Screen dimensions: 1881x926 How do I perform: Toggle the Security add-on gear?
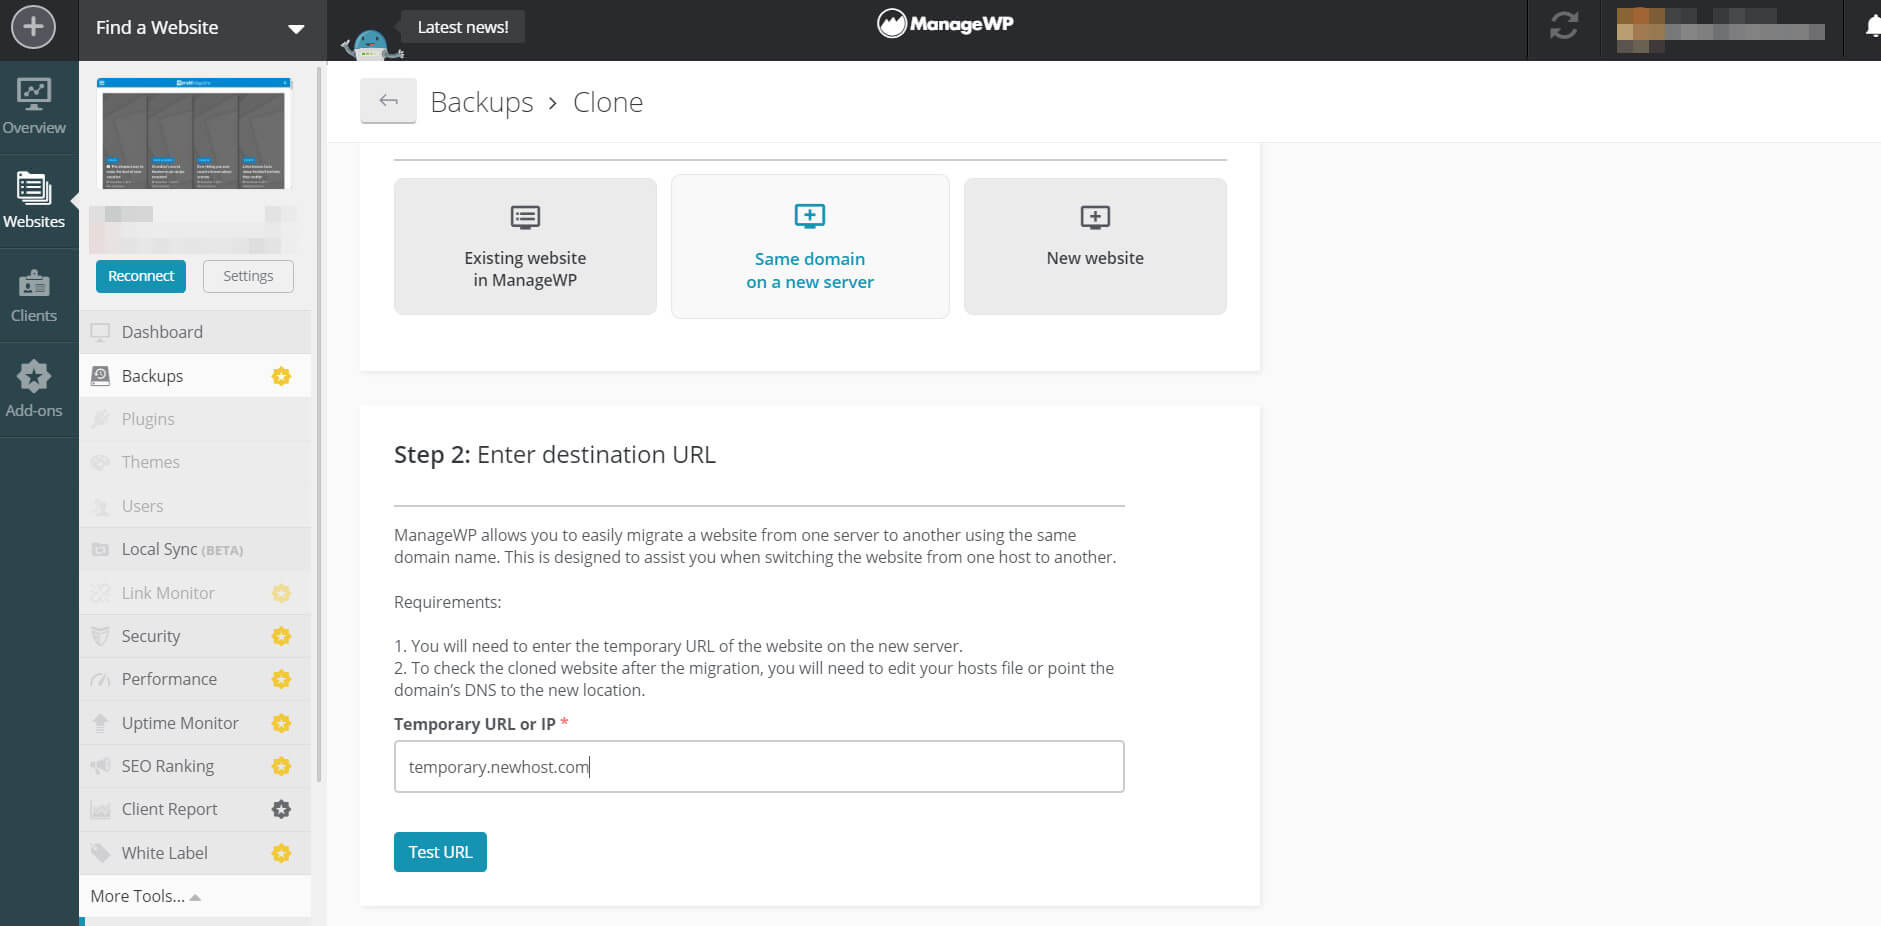tap(280, 636)
